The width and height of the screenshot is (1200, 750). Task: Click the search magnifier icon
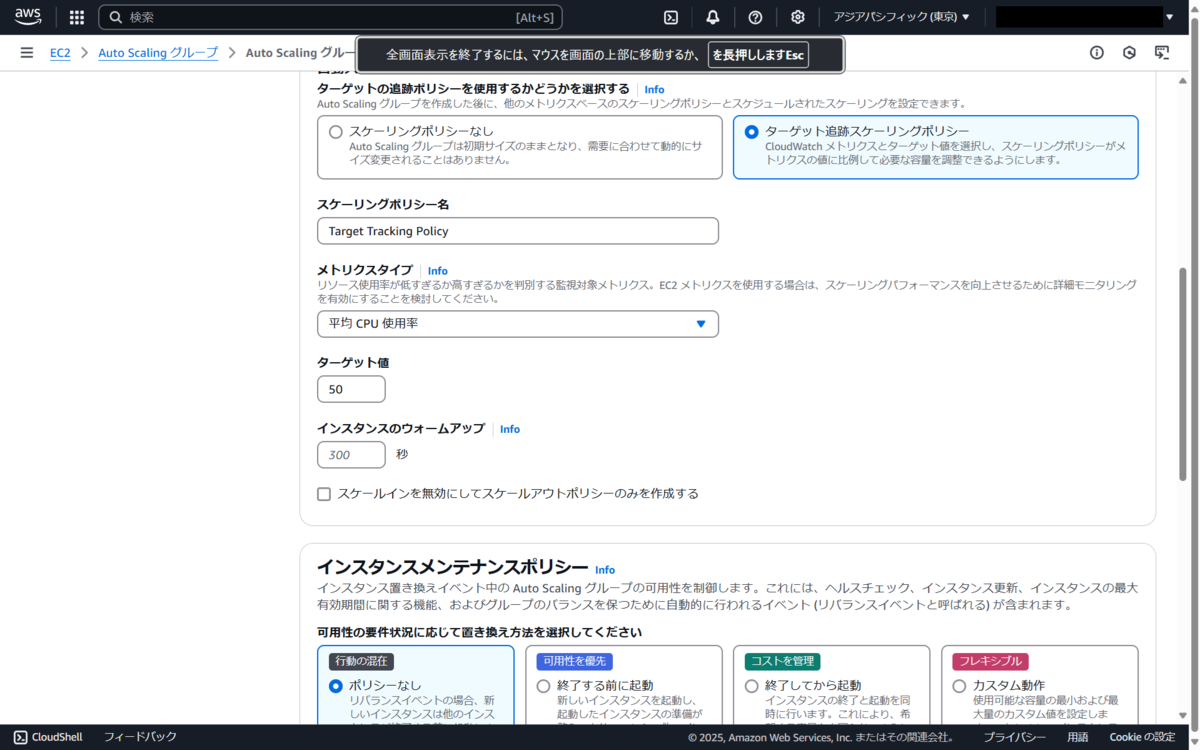pyautogui.click(x=116, y=17)
